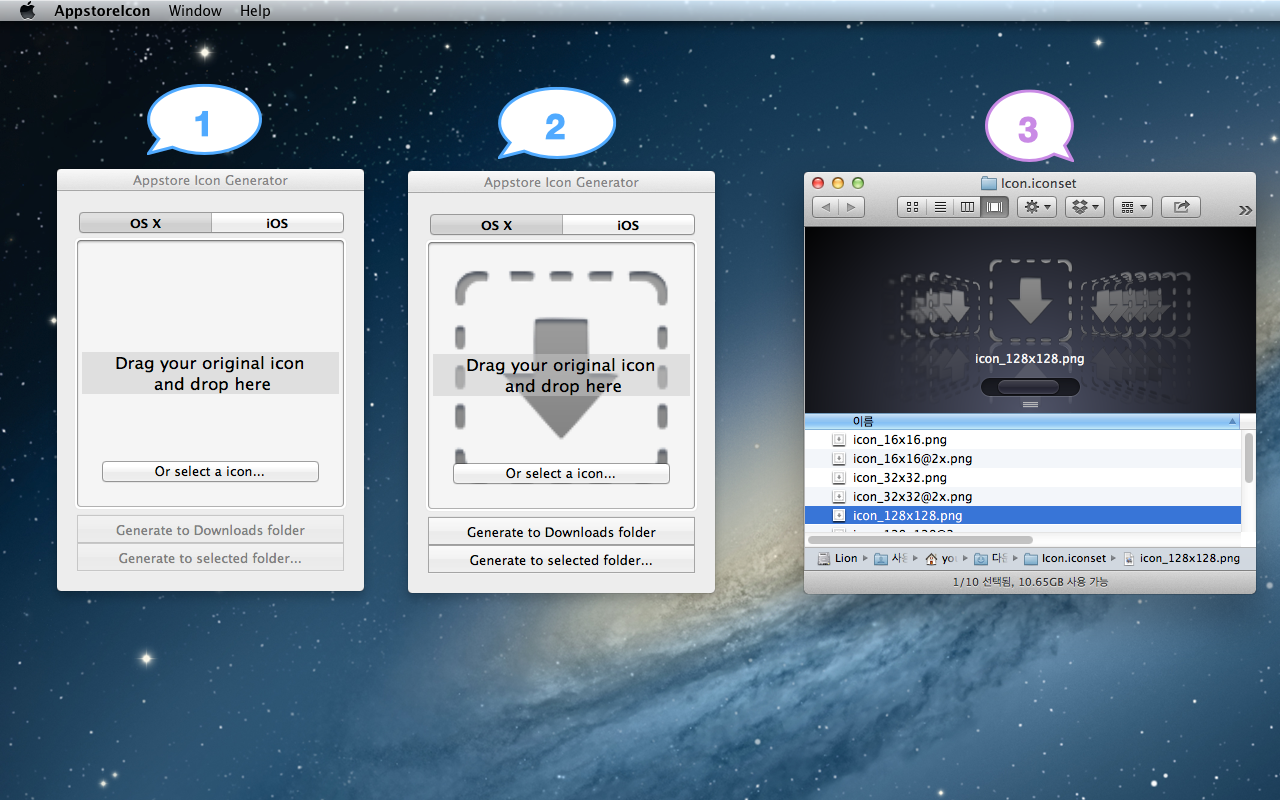The height and width of the screenshot is (800, 1280).
Task: Sort the file list by the 이름 column header
Action: [x=1022, y=422]
